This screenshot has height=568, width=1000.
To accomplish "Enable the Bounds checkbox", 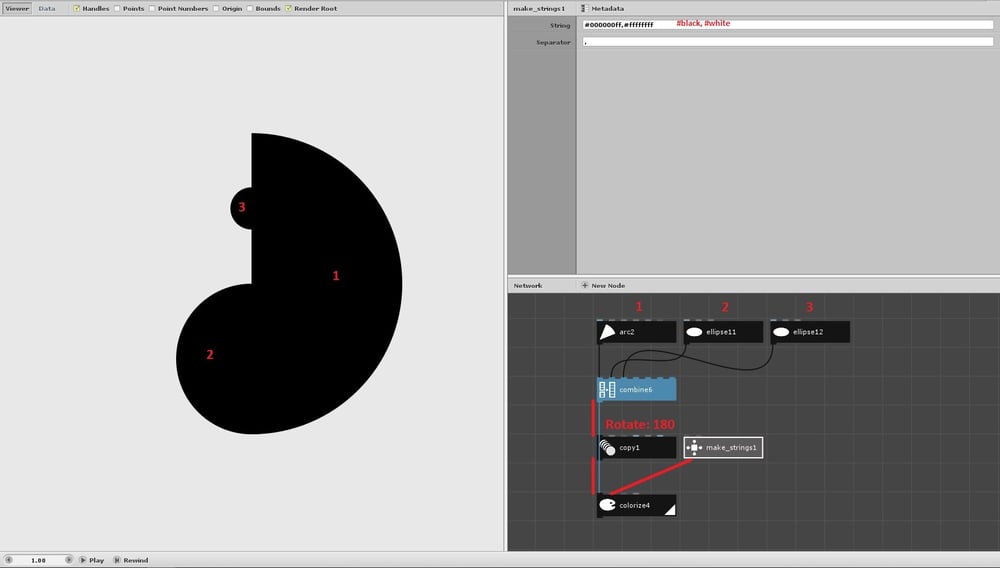I will [x=250, y=8].
